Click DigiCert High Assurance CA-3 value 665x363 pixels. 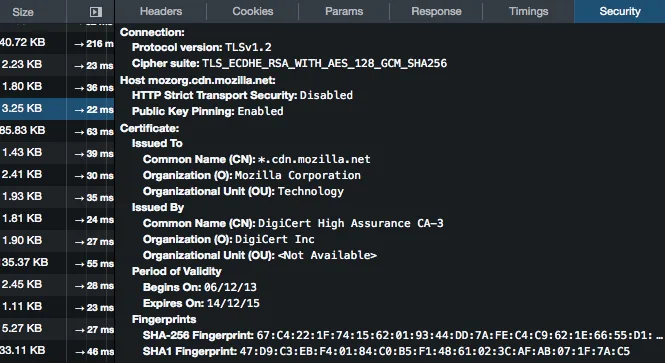(351, 223)
